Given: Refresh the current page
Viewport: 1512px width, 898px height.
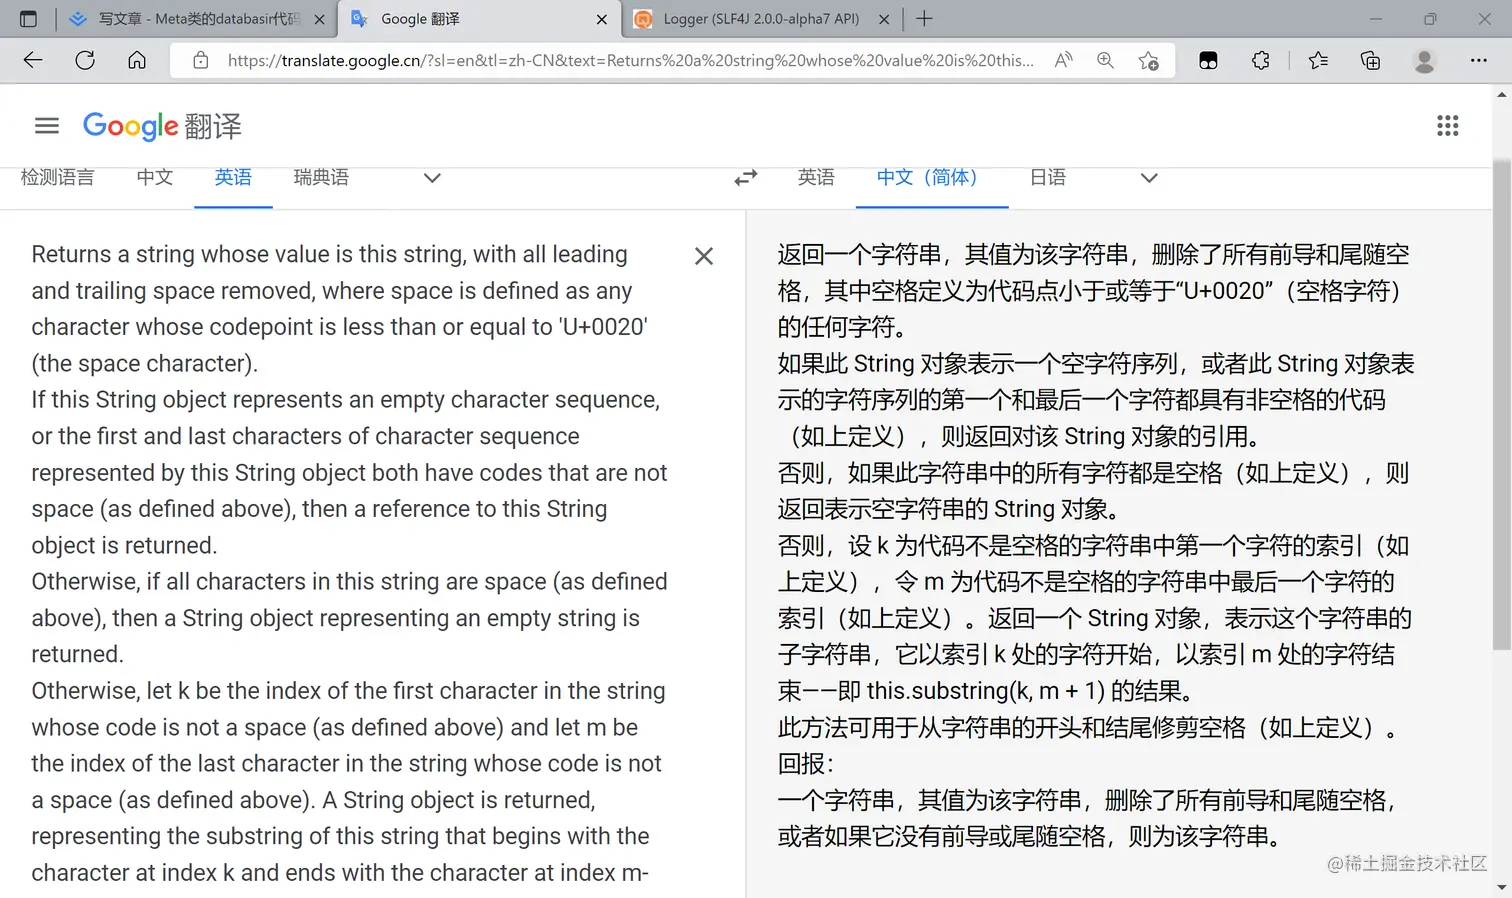Looking at the screenshot, I should [85, 60].
